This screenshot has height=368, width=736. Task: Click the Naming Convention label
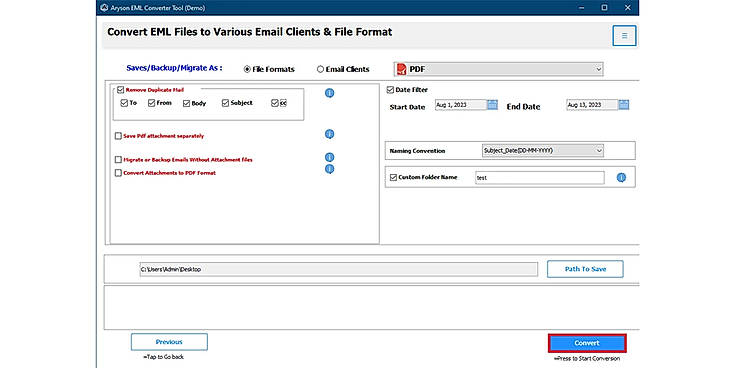[417, 151]
